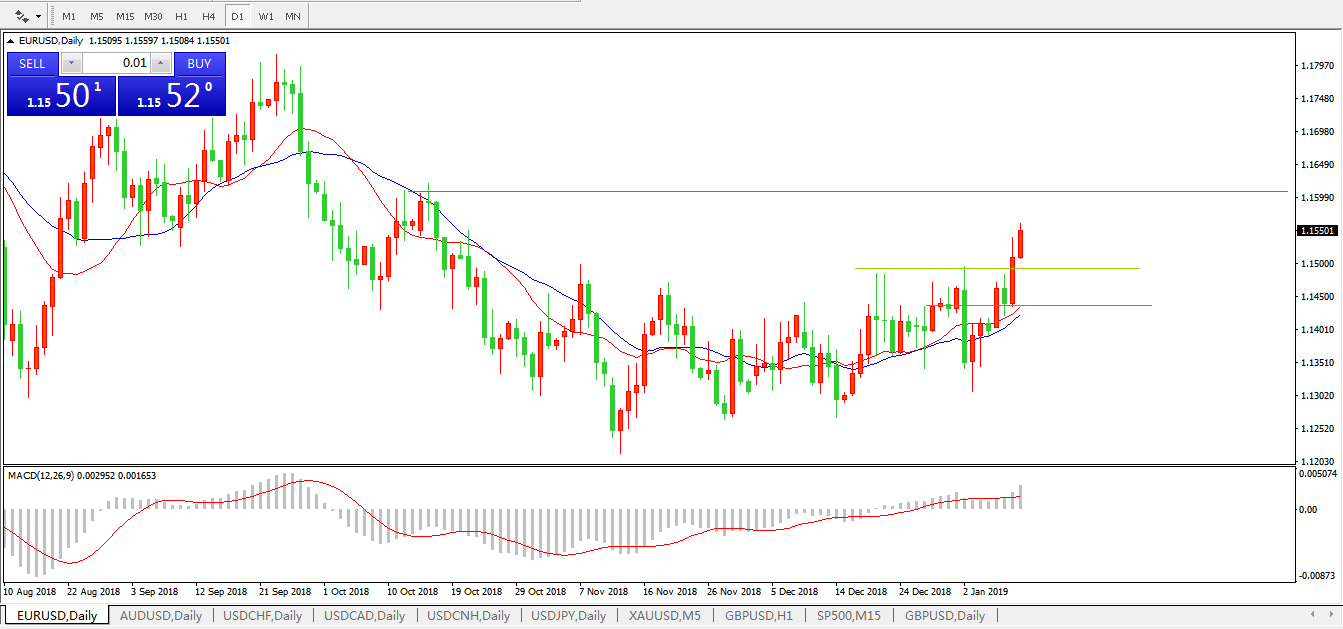
Task: Choose the MN monthly timeframe
Action: click(x=292, y=16)
